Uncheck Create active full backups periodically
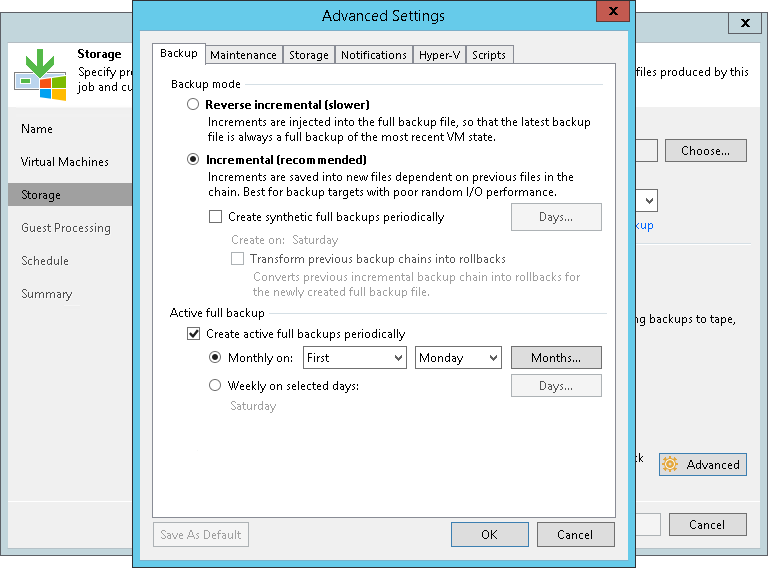The height and width of the screenshot is (568, 768). pos(193,334)
